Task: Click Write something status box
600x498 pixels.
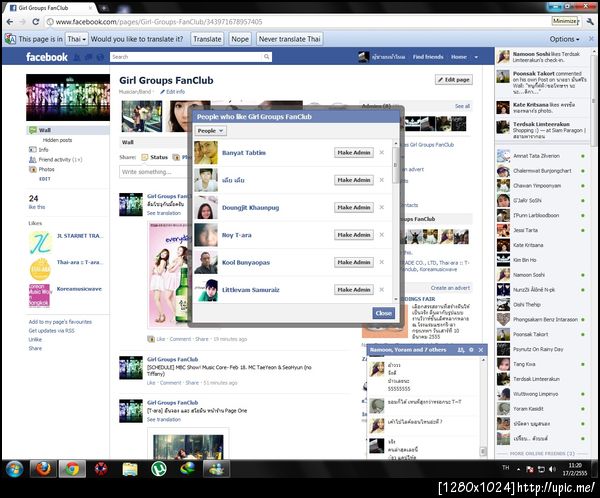Action: (x=155, y=172)
